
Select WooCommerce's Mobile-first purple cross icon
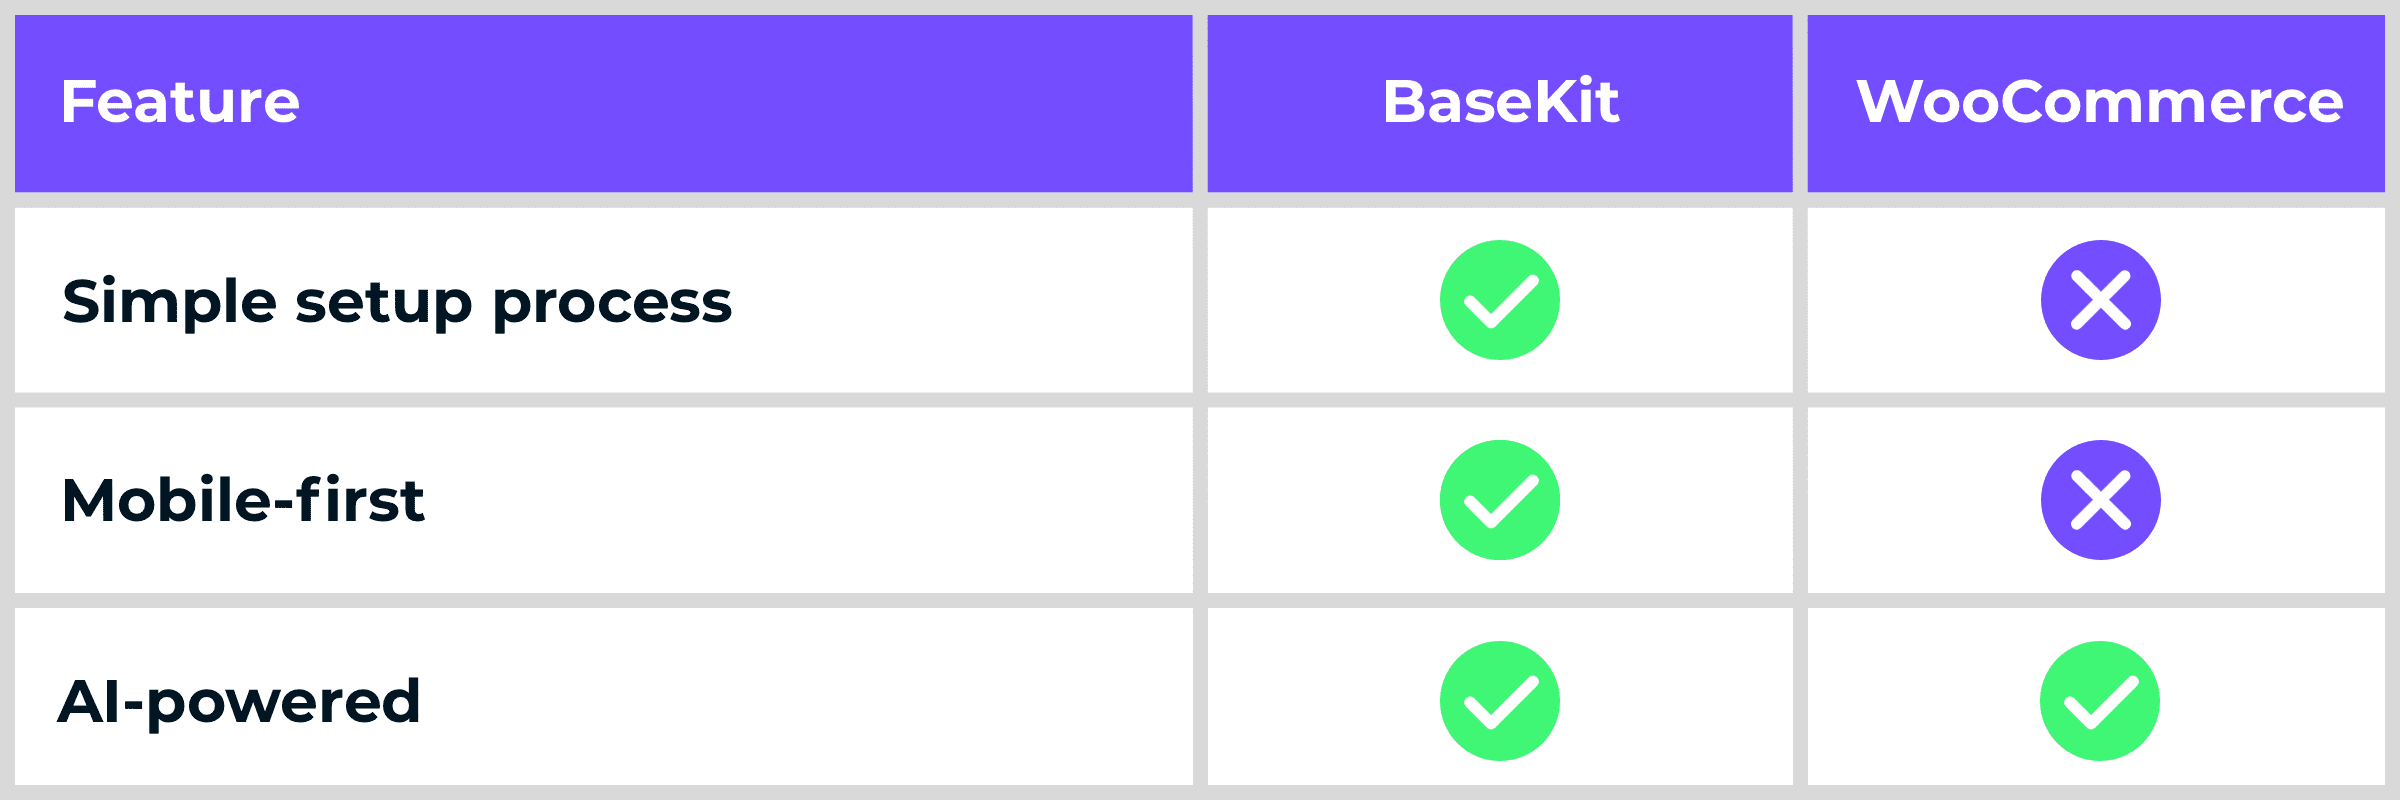pyautogui.click(x=2100, y=500)
